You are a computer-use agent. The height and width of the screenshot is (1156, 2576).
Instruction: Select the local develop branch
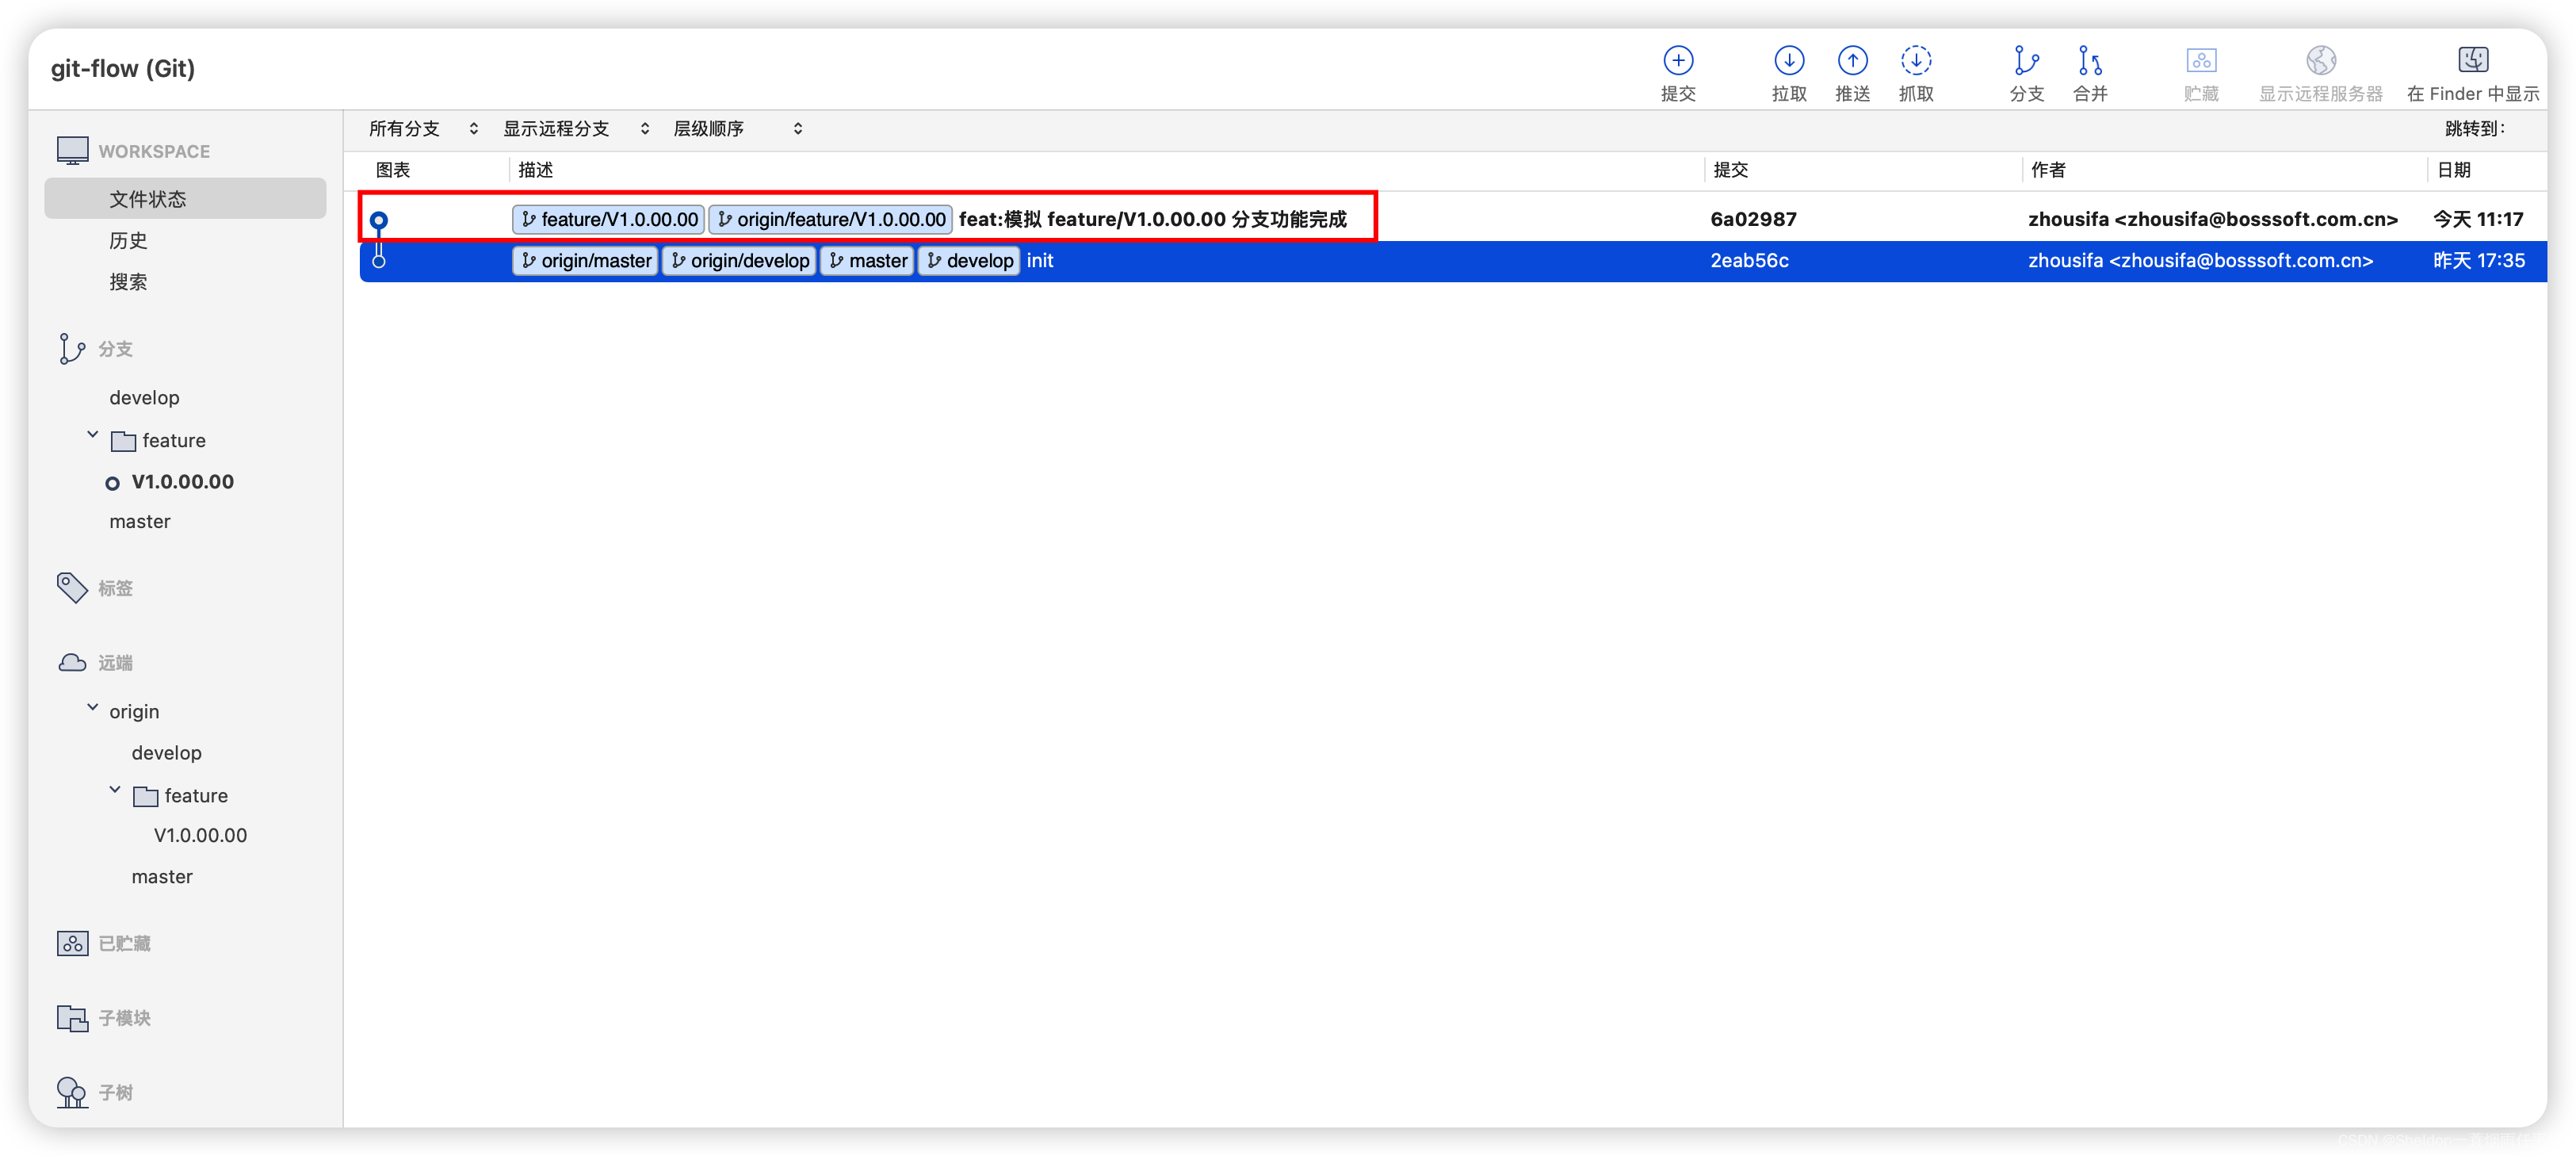[x=144, y=398]
